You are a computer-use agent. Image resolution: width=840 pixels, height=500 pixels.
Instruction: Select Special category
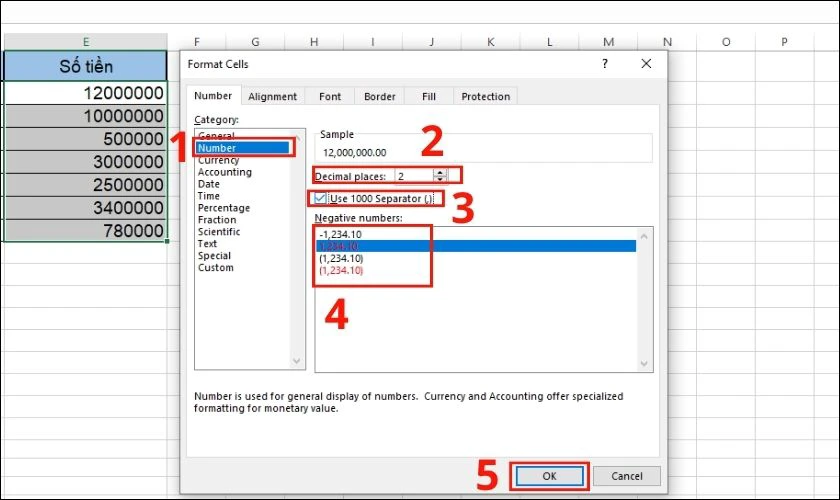pyautogui.click(x=214, y=256)
